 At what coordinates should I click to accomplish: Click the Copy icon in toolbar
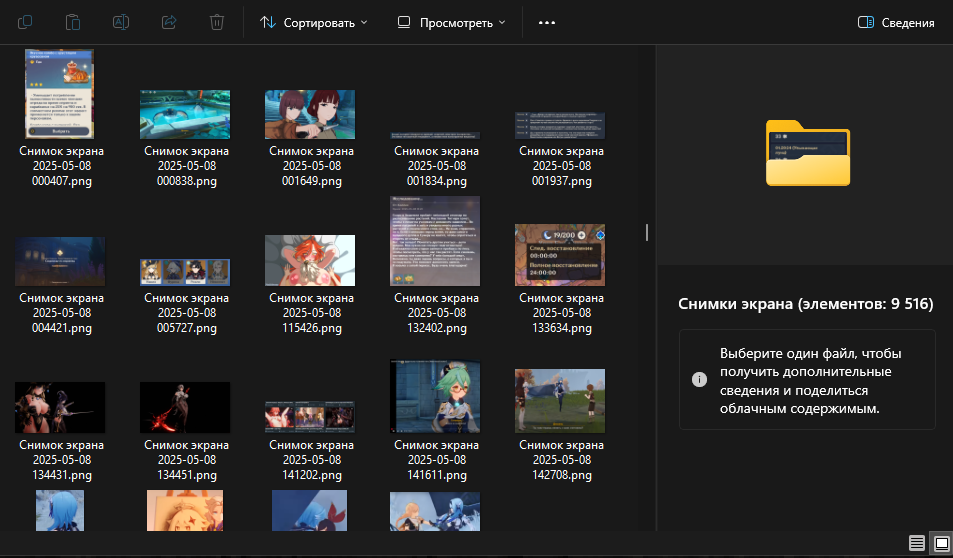(x=25, y=22)
